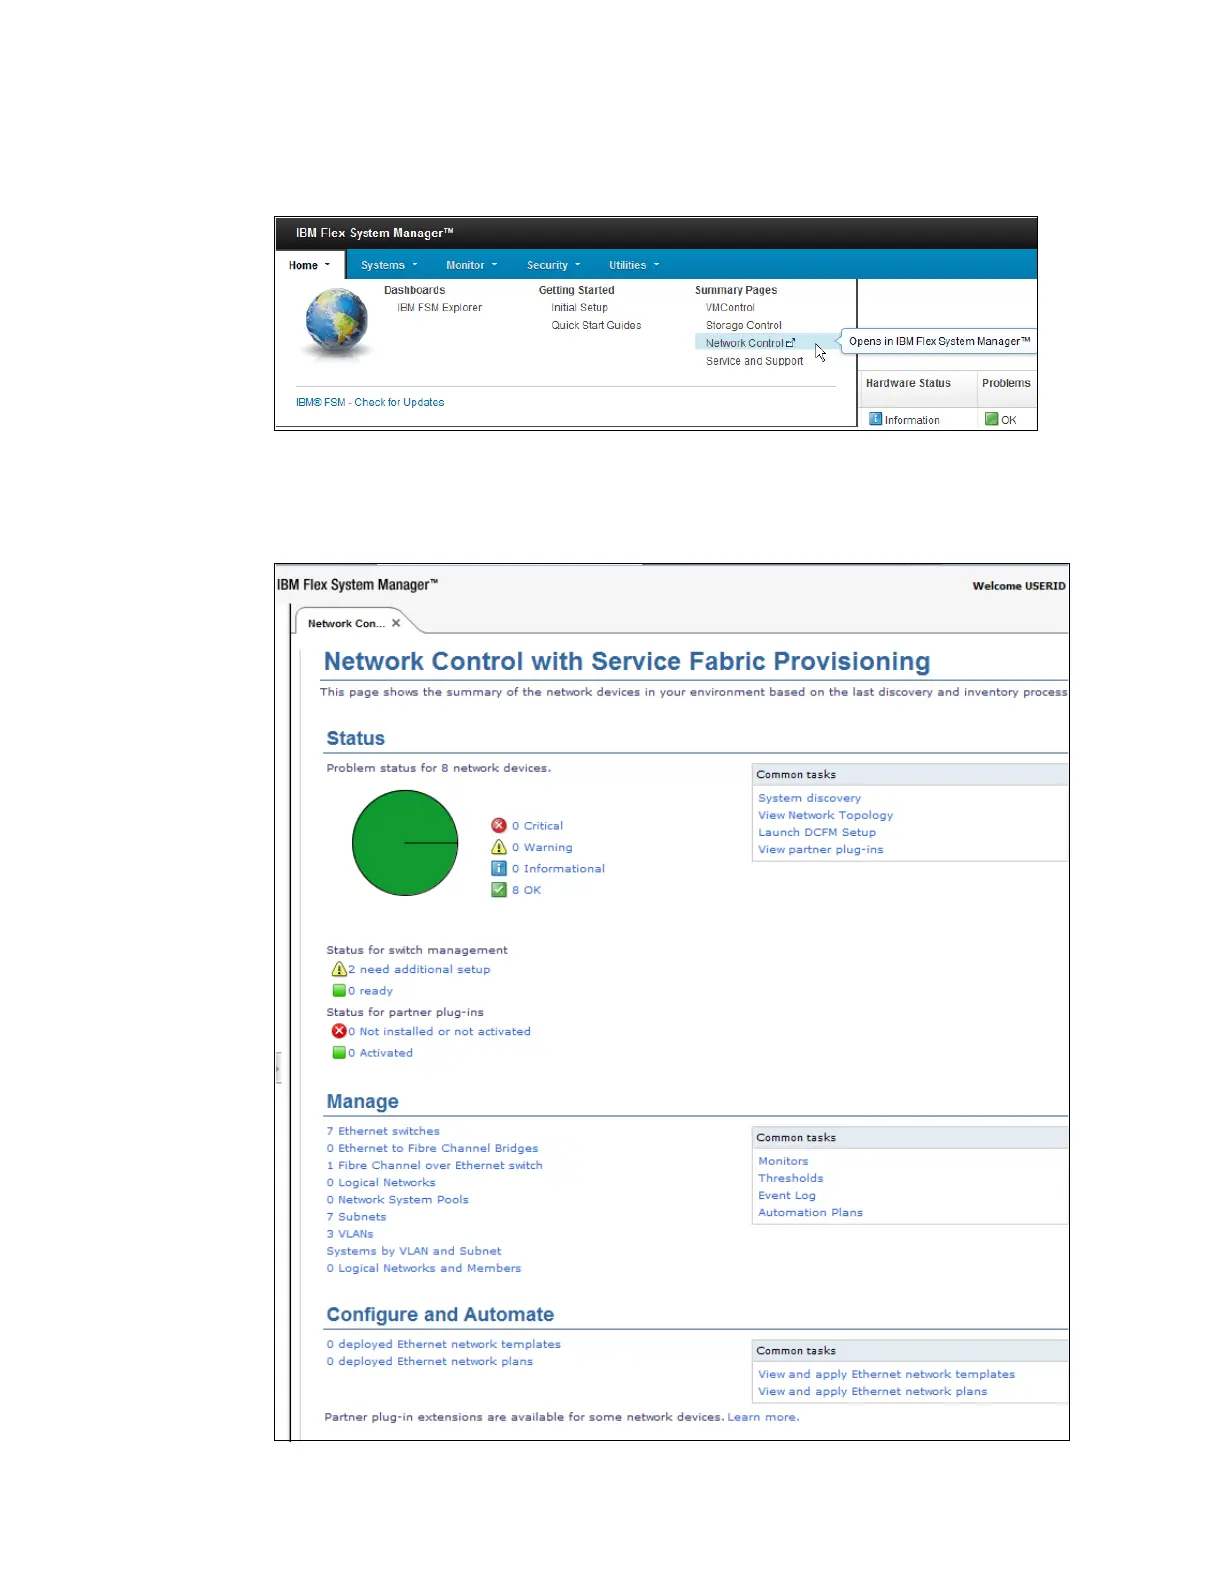
Task: Click the globe icon under Home tab
Action: (337, 324)
